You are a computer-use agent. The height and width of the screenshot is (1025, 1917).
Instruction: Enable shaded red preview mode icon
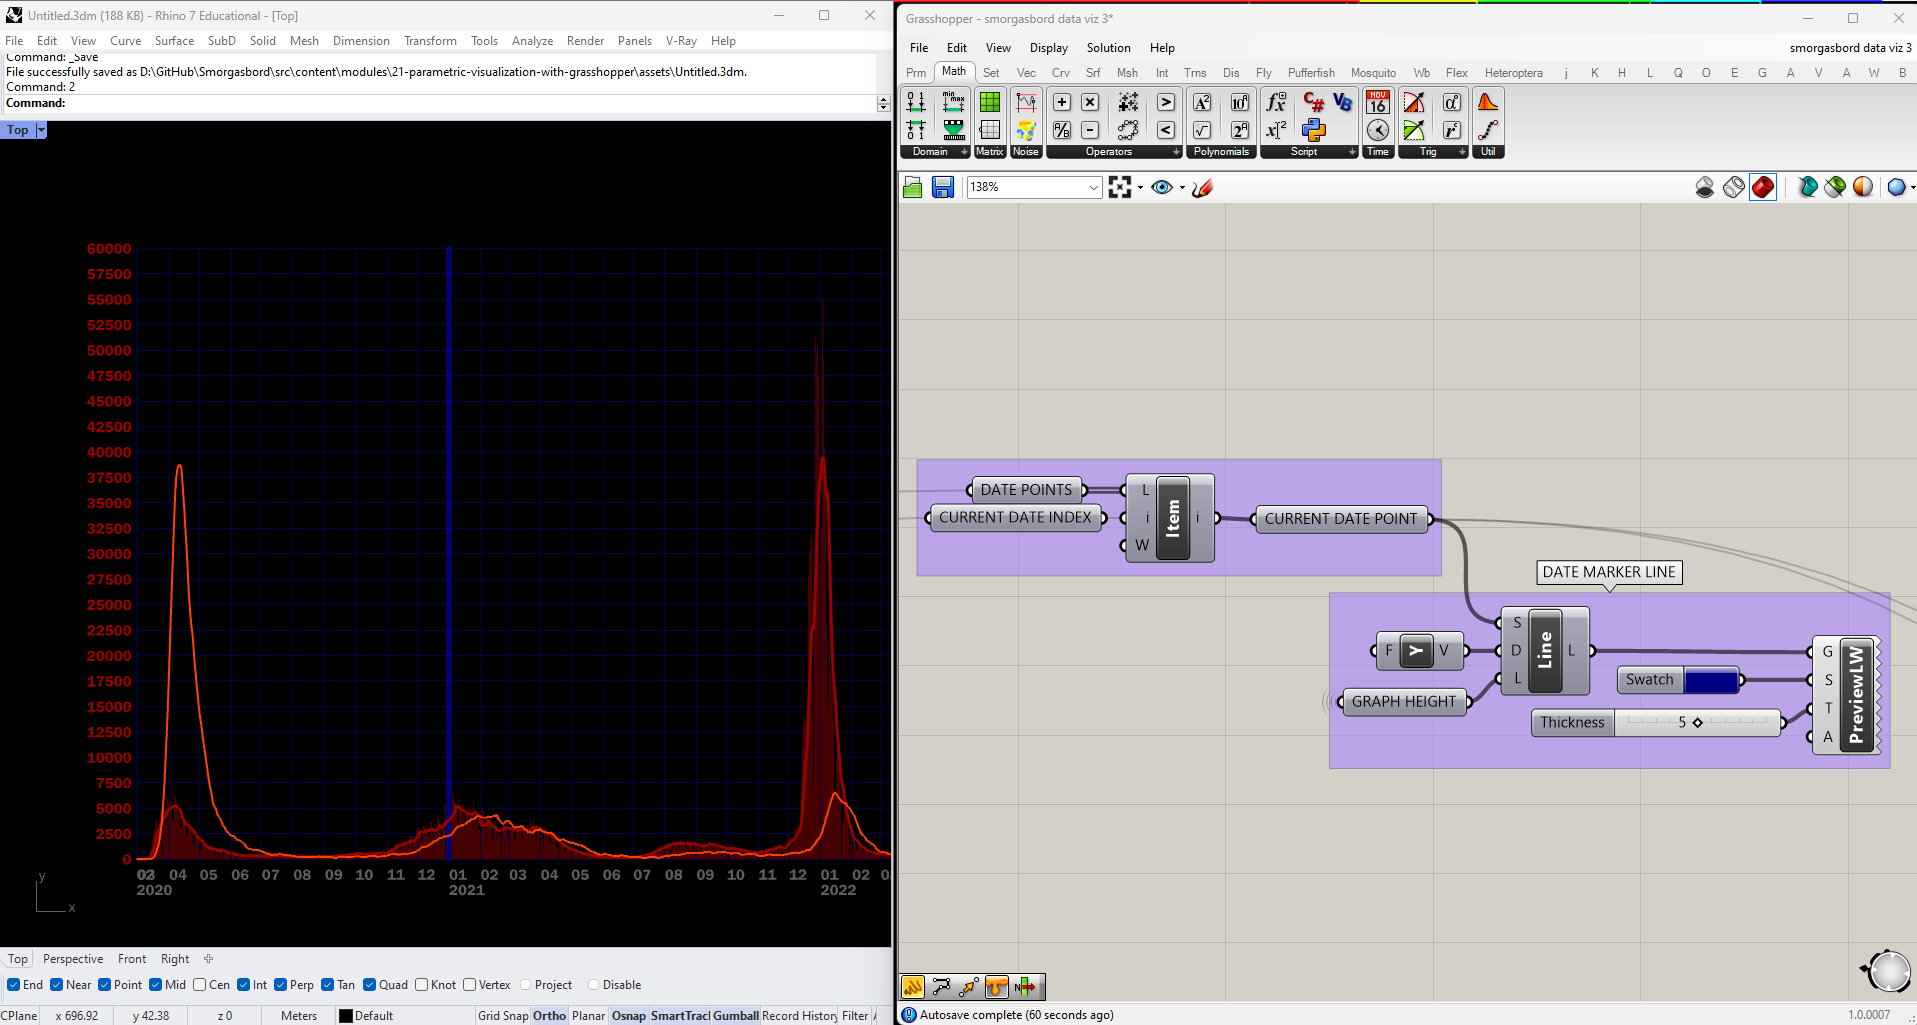click(1762, 187)
